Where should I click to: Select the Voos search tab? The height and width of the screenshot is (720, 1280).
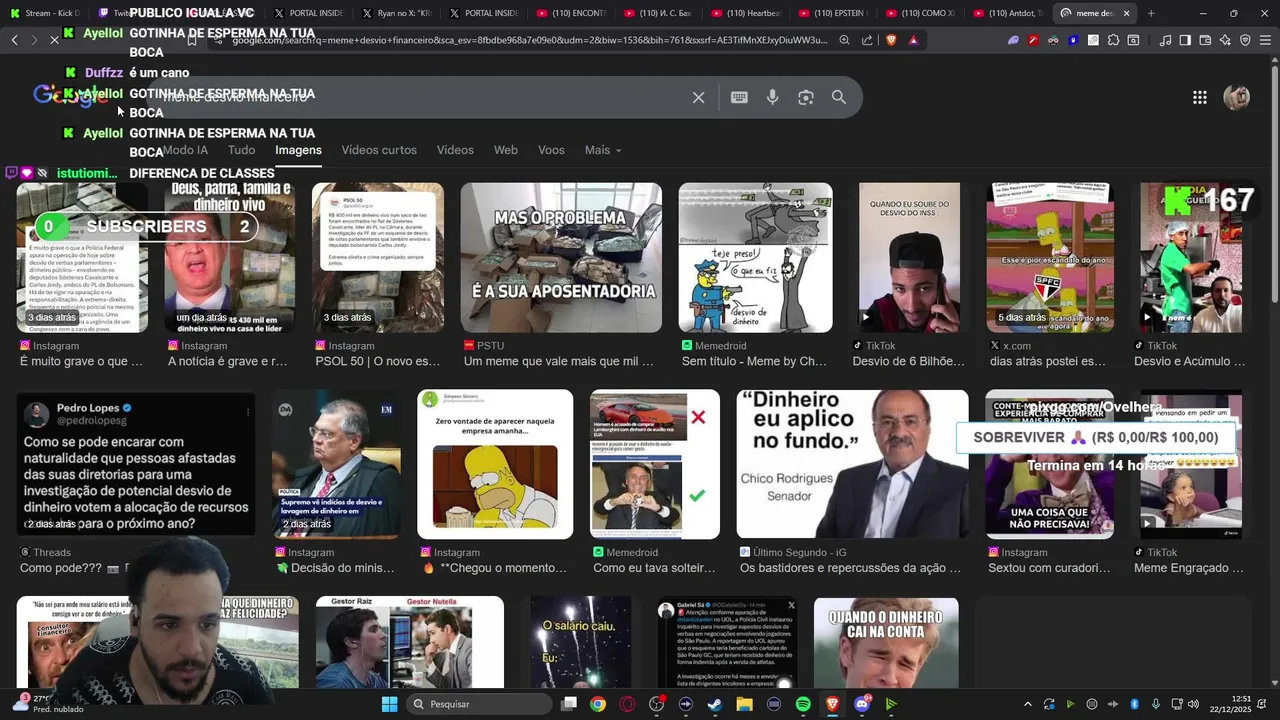pos(551,150)
